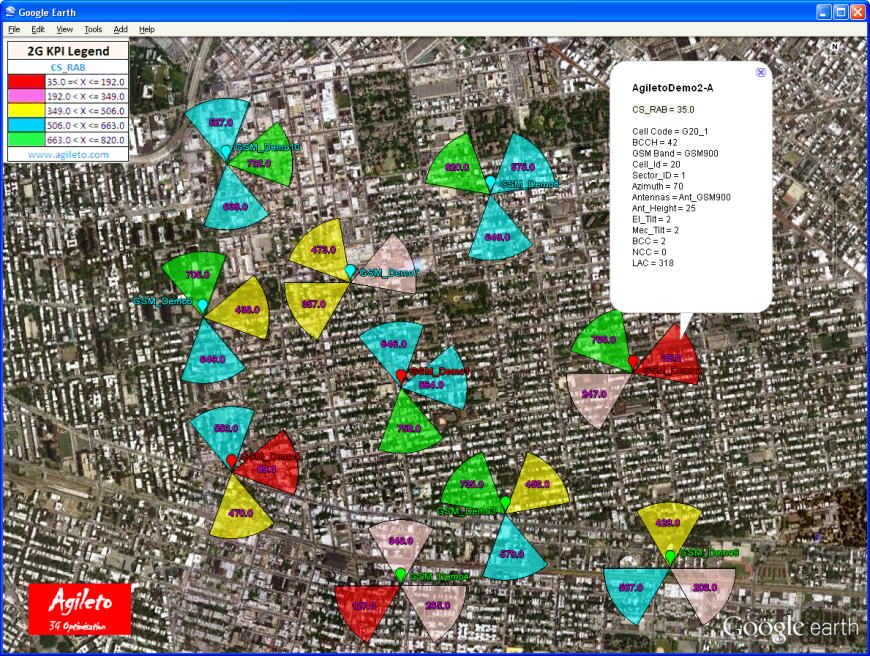The height and width of the screenshot is (656, 870).
Task: Open the Tools menu
Action: (x=93, y=30)
